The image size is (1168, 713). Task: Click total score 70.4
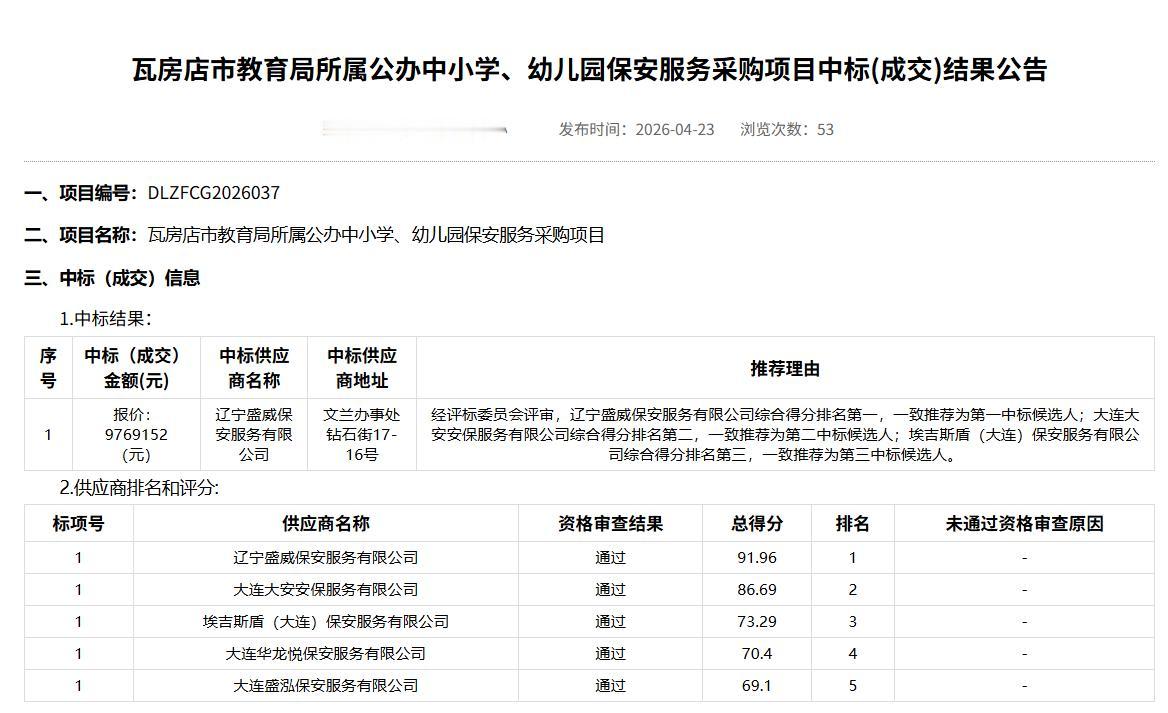click(x=757, y=653)
